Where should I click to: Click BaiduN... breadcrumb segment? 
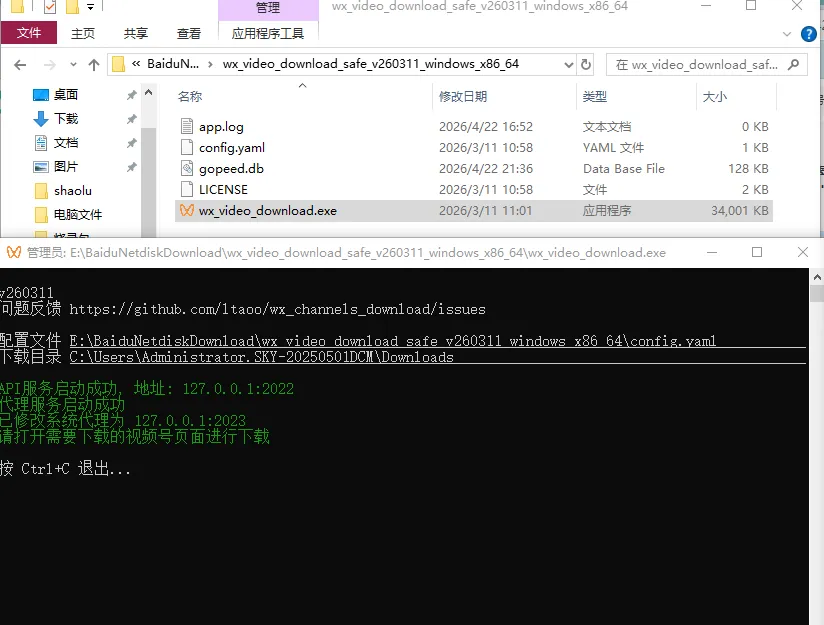tap(173, 64)
